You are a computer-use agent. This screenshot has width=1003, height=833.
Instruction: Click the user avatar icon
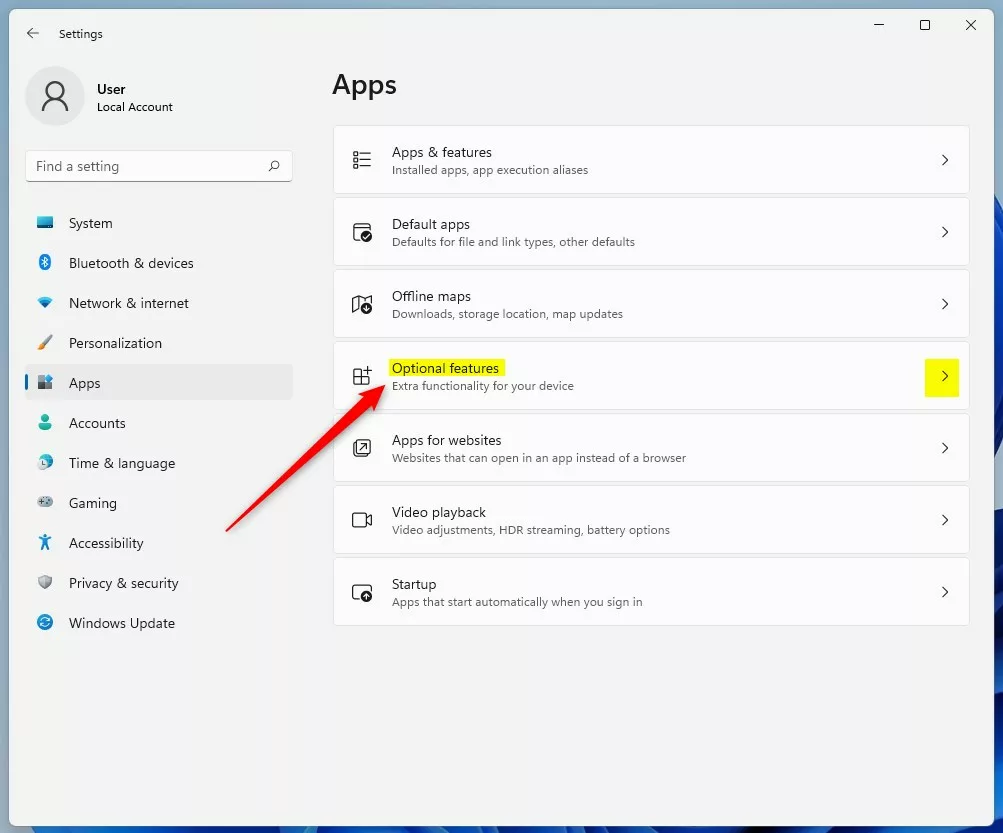click(x=55, y=96)
